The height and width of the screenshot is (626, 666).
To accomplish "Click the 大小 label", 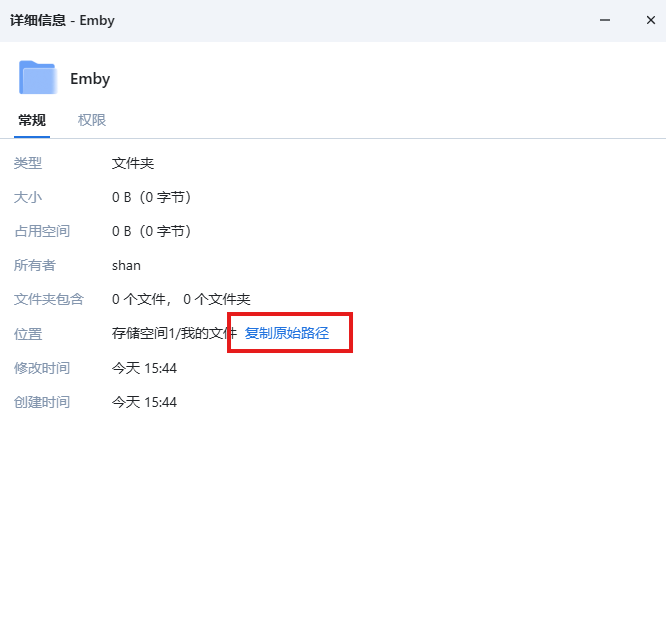I will [x=28, y=197].
